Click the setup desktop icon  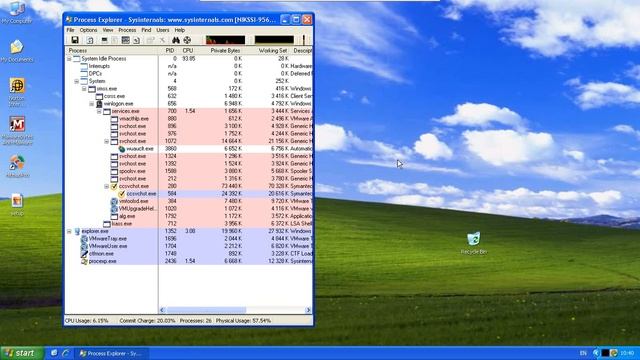[x=17, y=205]
